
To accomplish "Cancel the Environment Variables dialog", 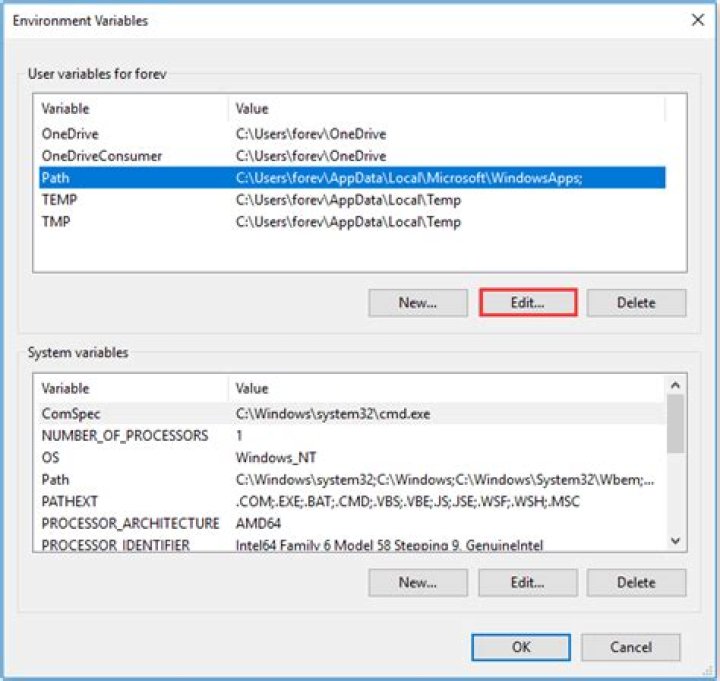I will click(x=630, y=647).
